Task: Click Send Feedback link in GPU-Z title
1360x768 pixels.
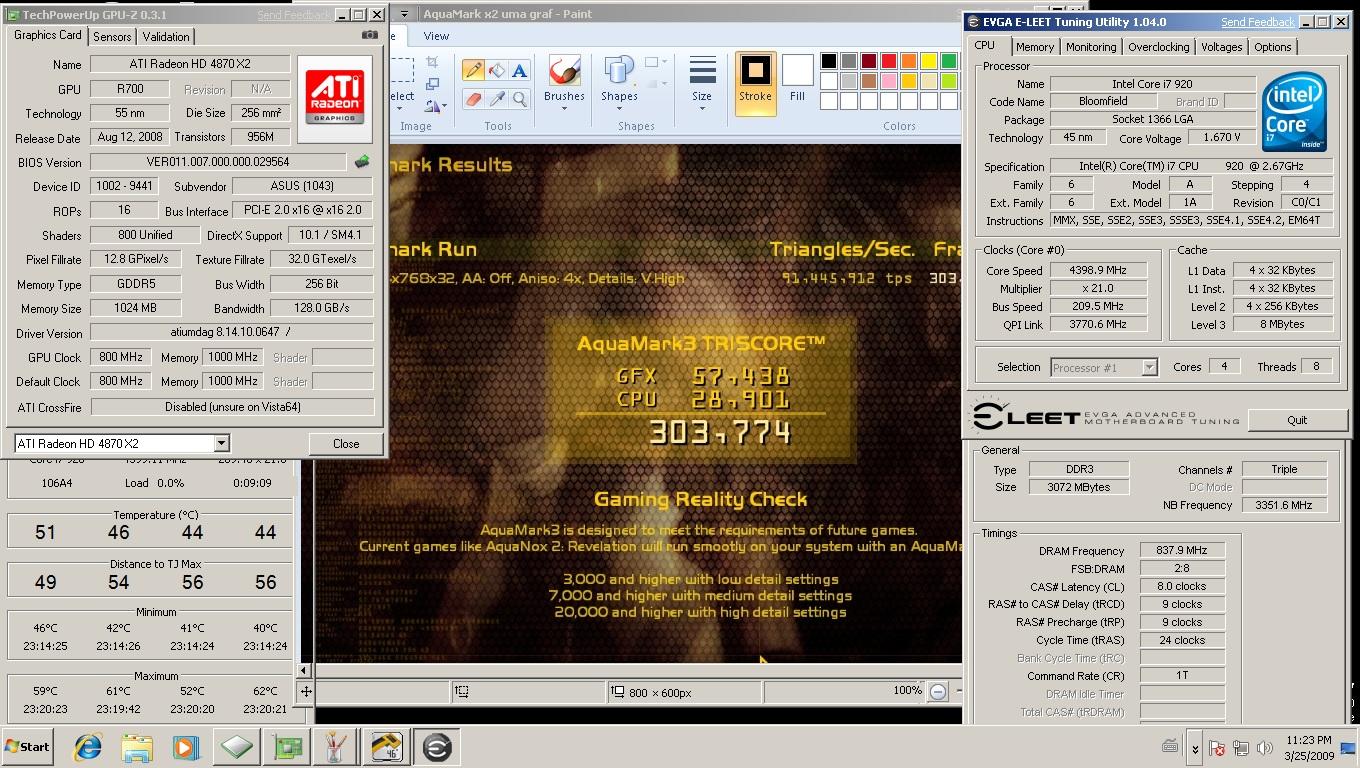Action: coord(293,15)
